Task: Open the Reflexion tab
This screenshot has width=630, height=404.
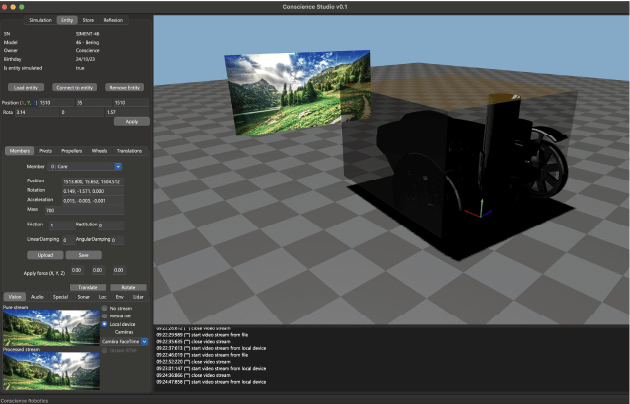Action: [x=113, y=19]
